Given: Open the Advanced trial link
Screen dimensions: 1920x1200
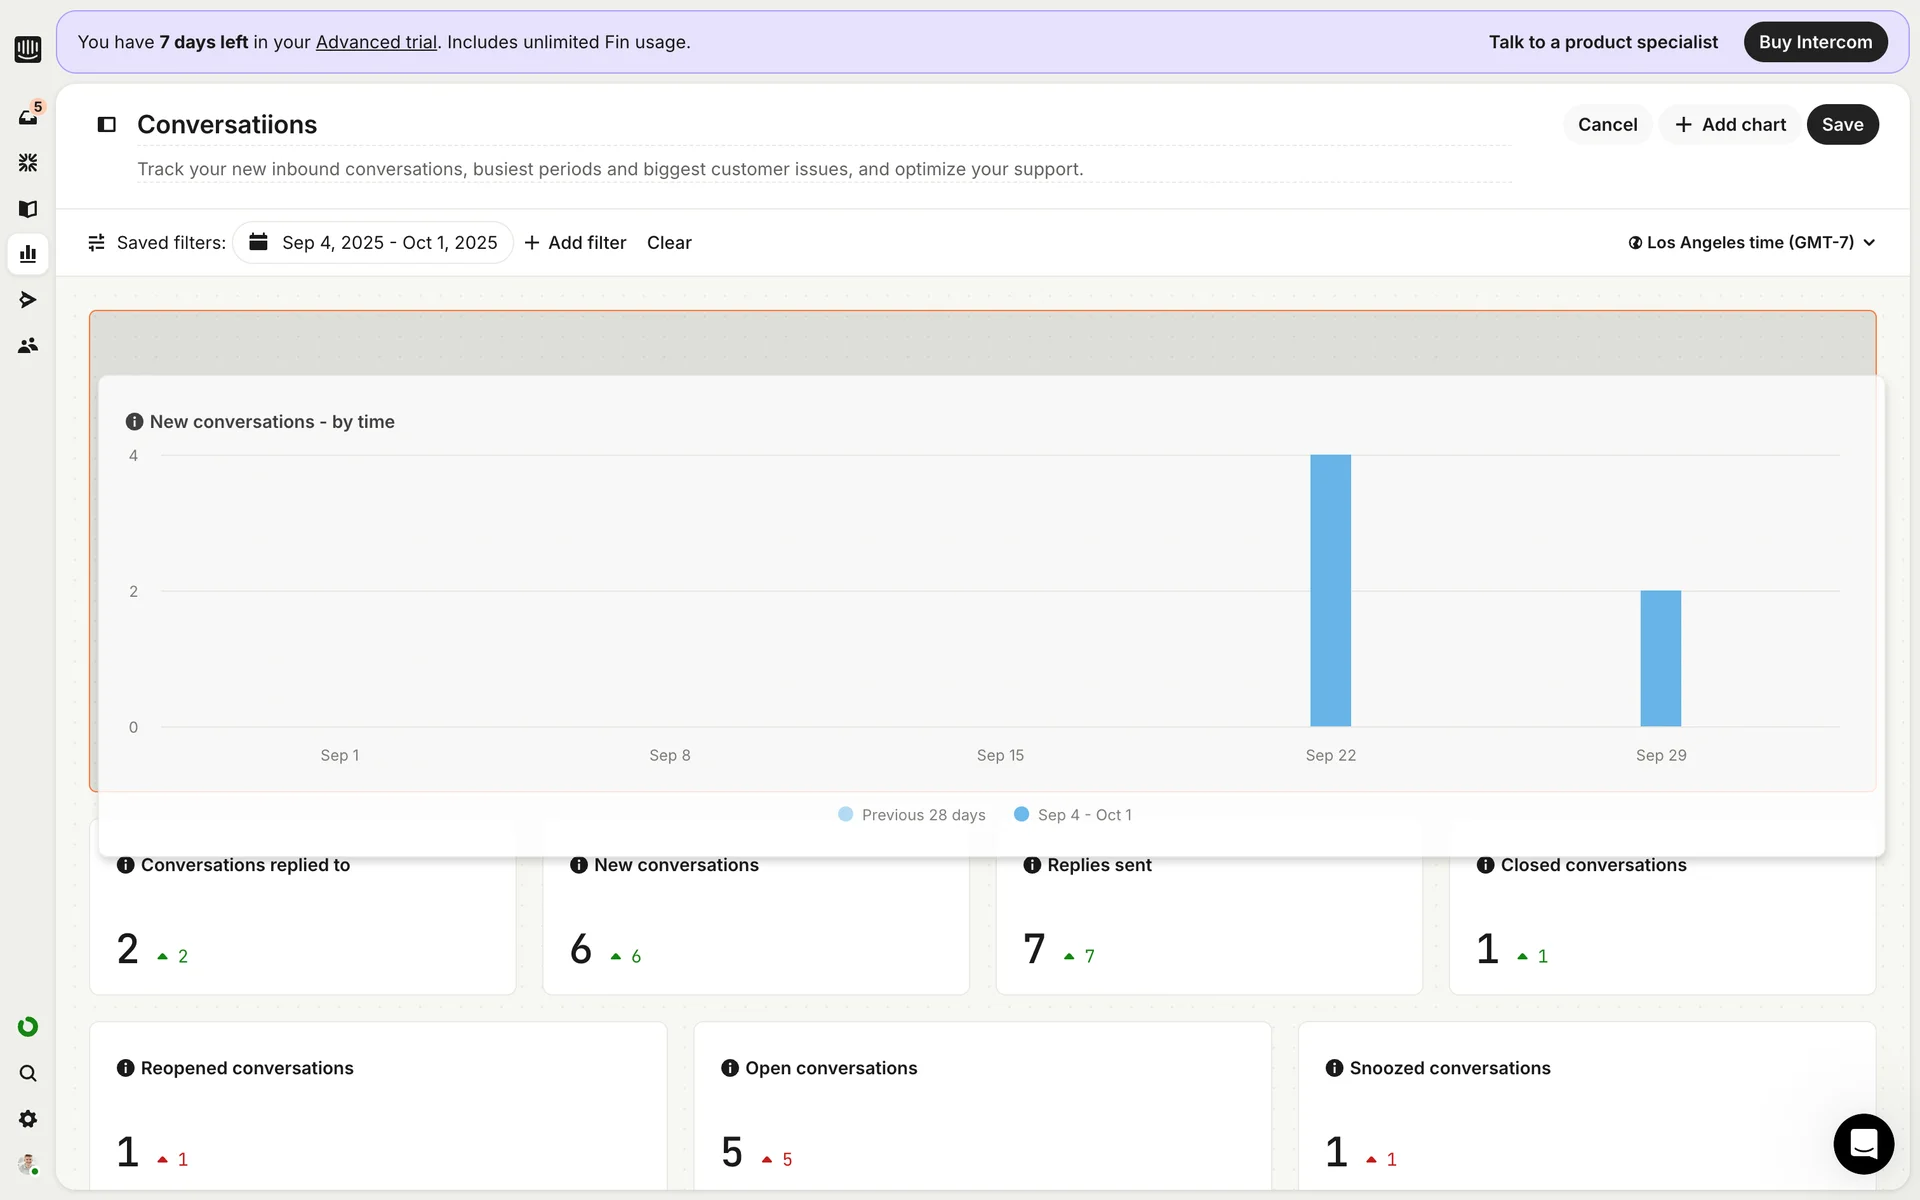Looking at the screenshot, I should pos(376,42).
